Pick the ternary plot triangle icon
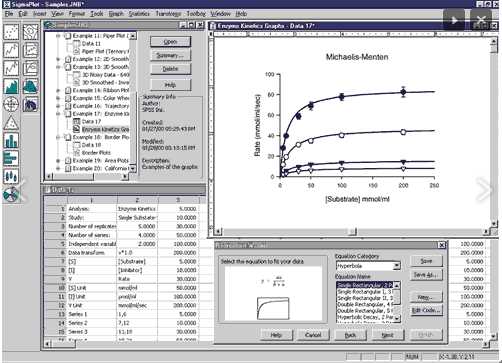This screenshot has width=502, height=363. 11,122
